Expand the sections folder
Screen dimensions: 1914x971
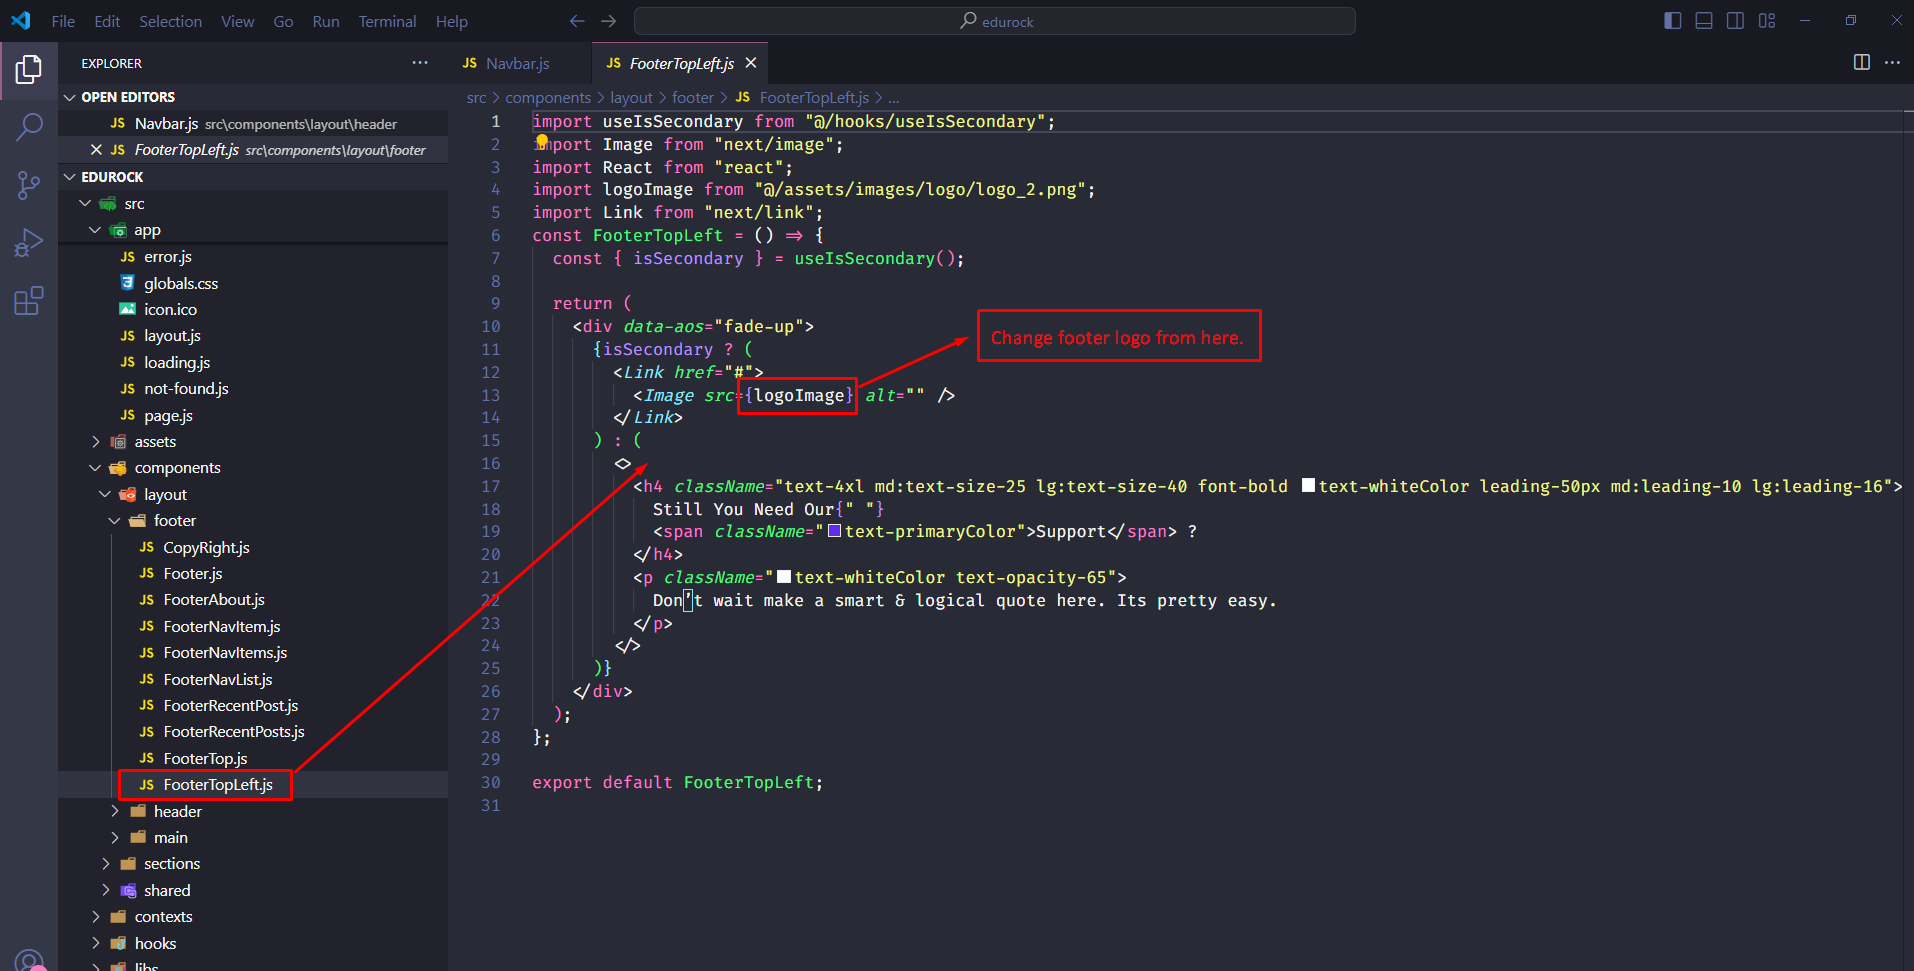click(253, 863)
